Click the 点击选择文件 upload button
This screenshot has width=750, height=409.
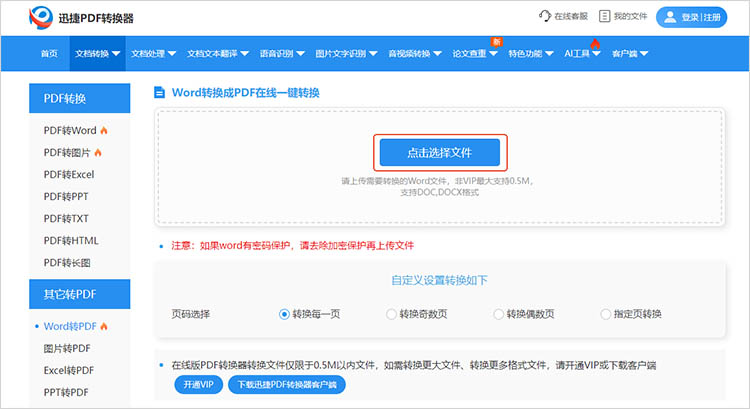click(440, 153)
